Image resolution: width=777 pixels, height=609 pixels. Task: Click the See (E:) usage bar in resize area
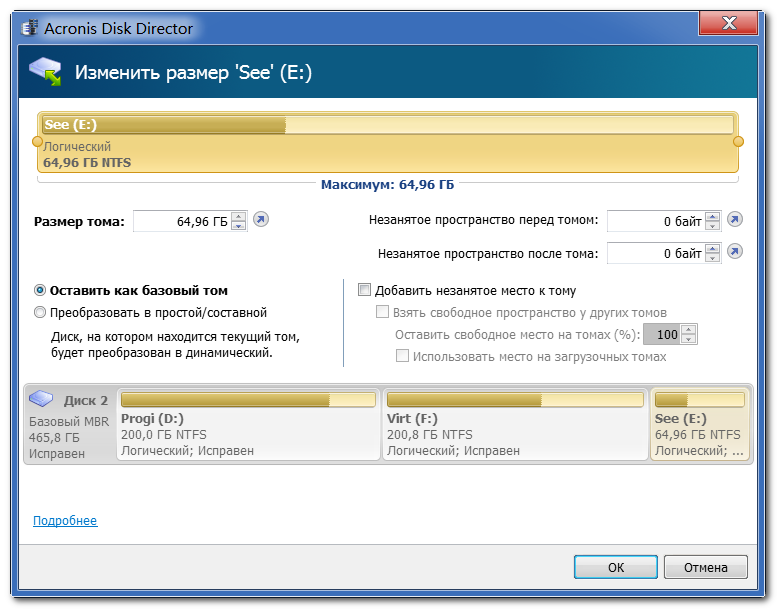[x=388, y=125]
